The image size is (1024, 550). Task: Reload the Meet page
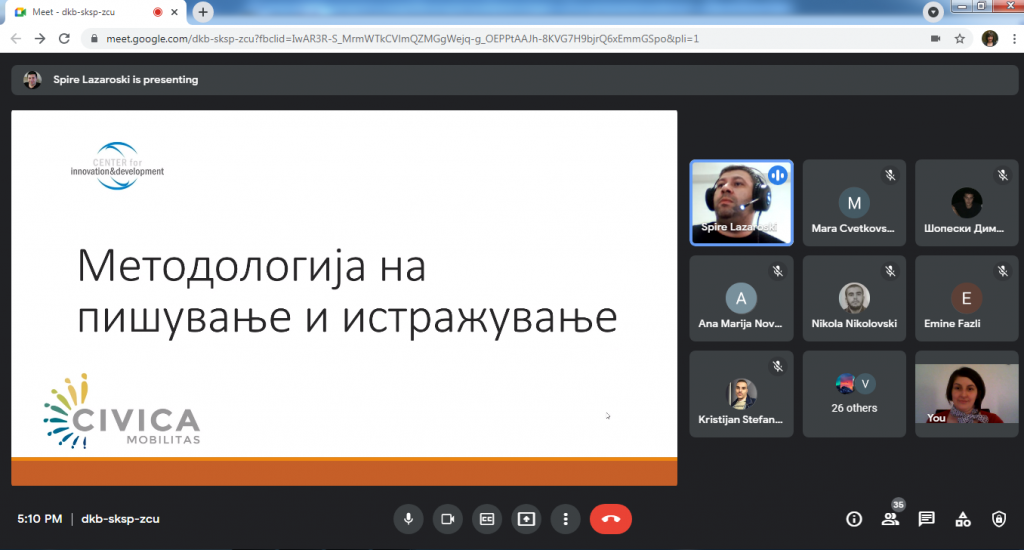coord(64,39)
